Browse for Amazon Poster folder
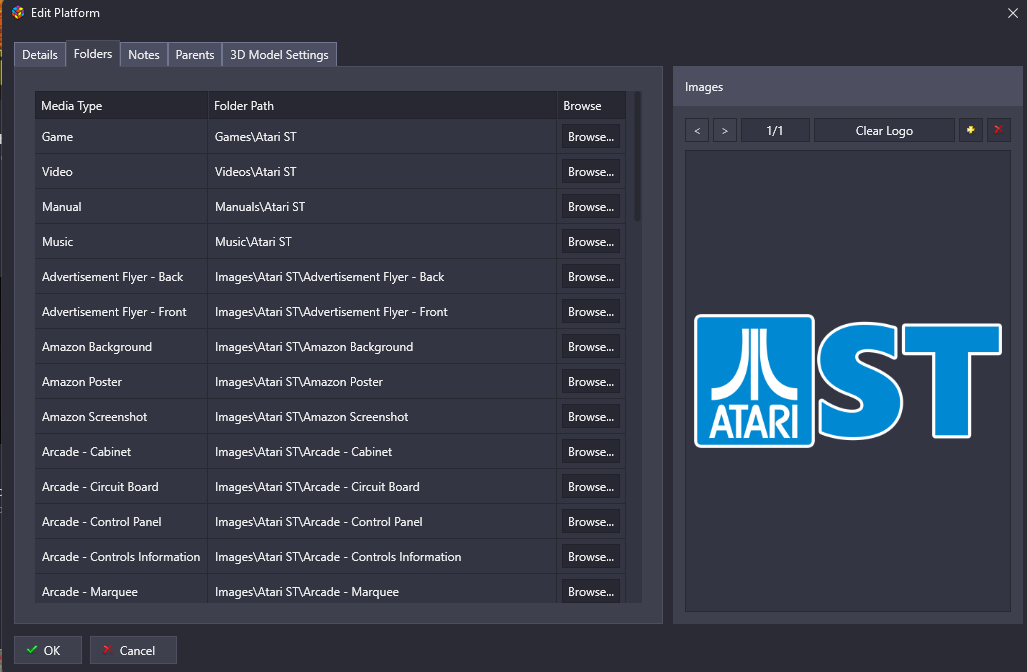 [591, 382]
